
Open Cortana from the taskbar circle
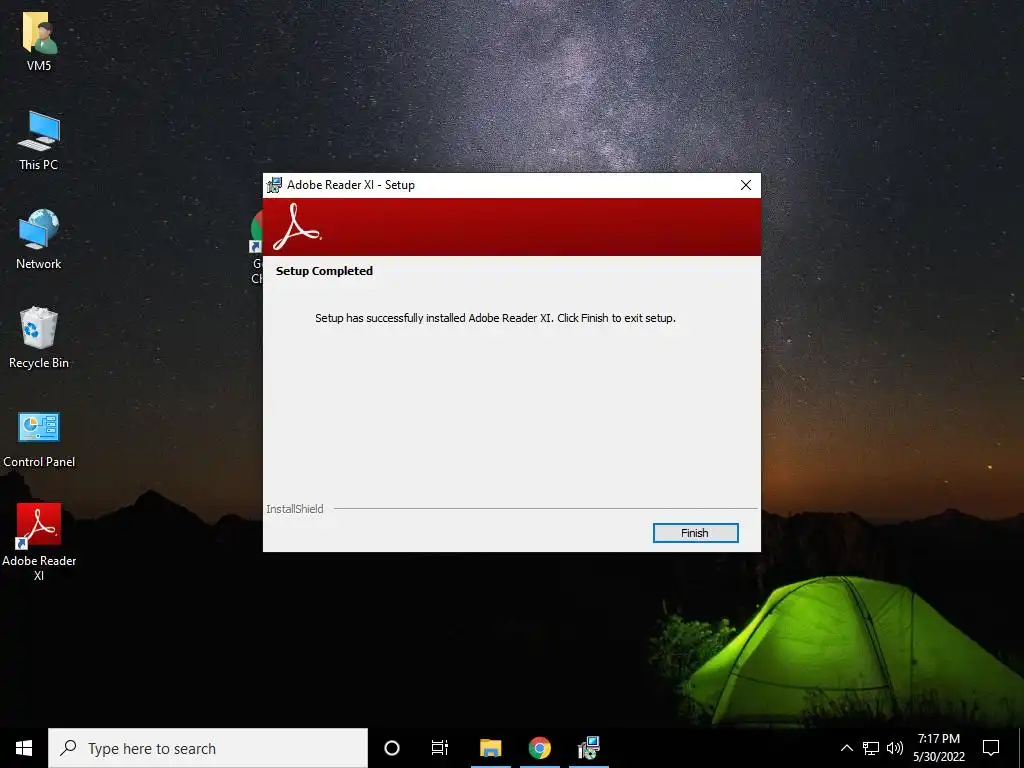[x=392, y=748]
